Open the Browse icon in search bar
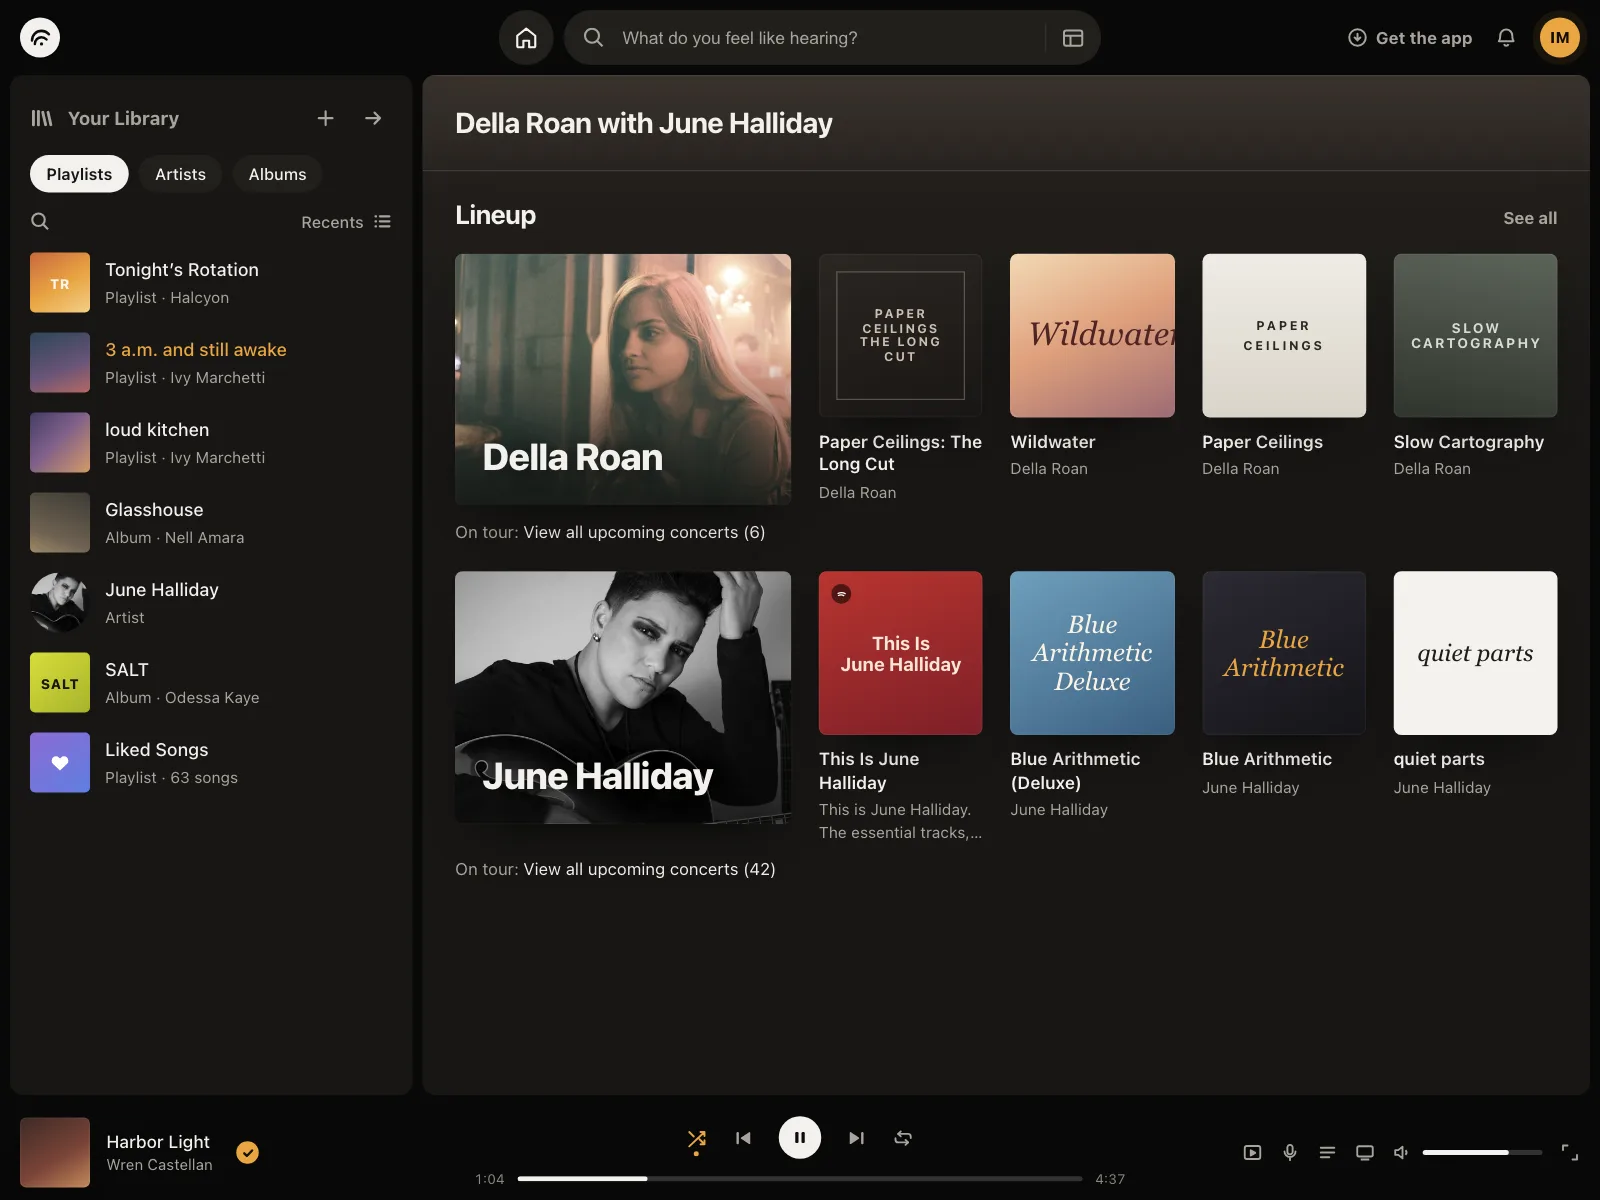The height and width of the screenshot is (1200, 1600). 1073,38
